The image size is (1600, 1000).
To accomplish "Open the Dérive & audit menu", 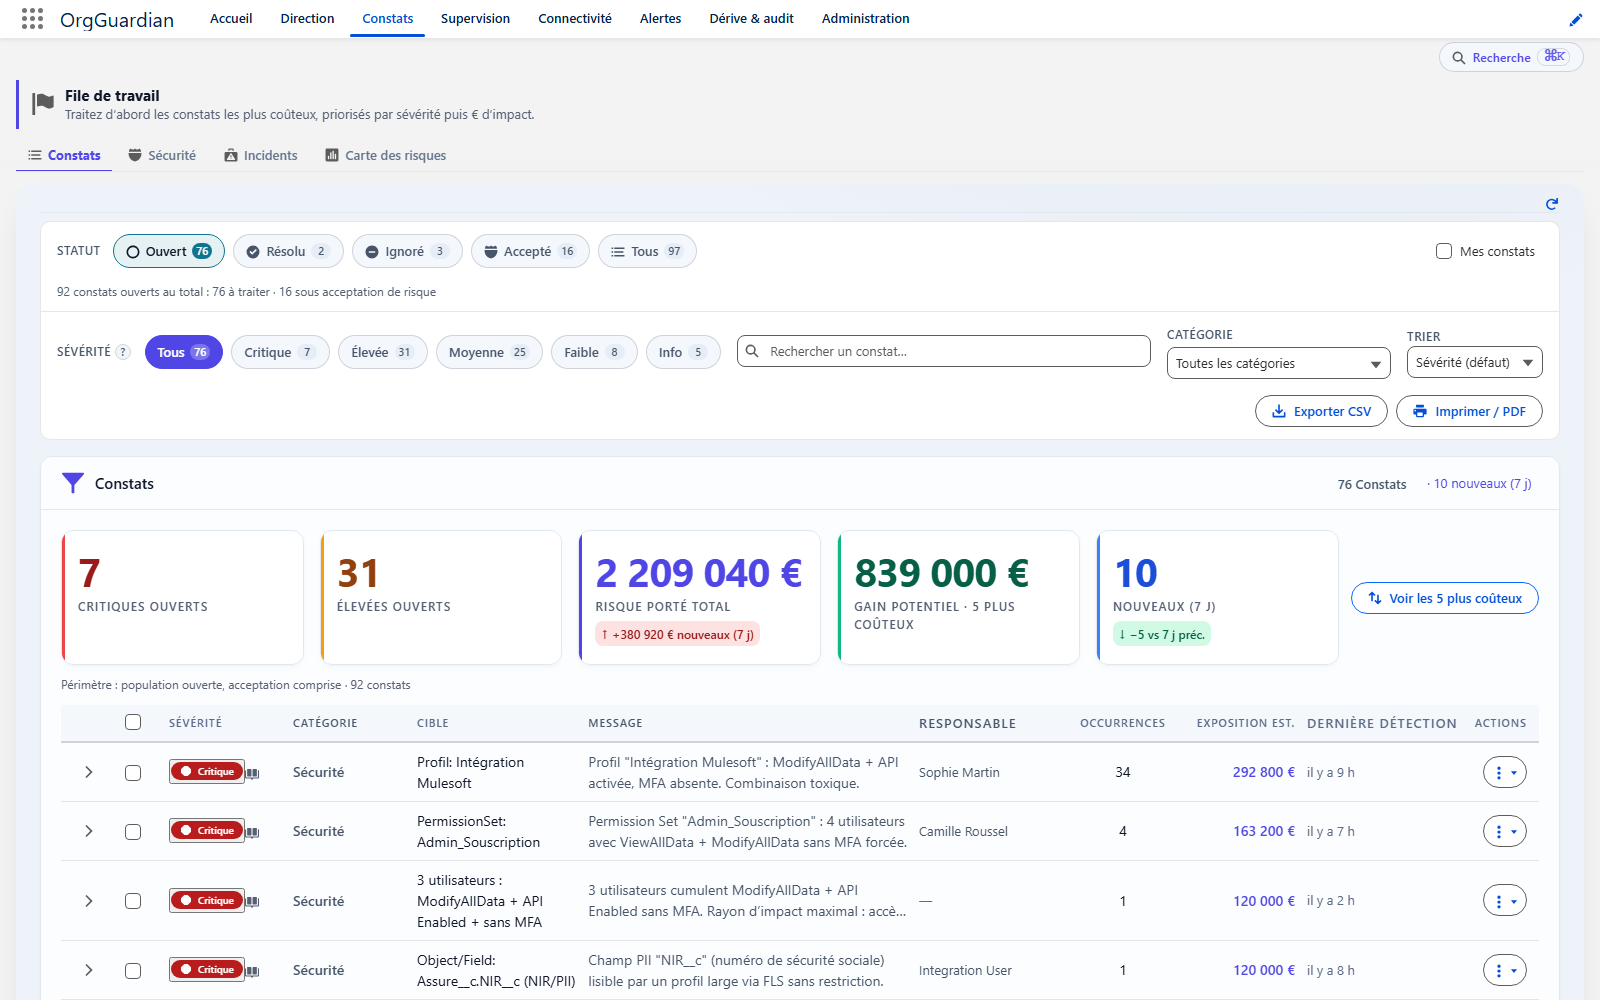I will (751, 18).
